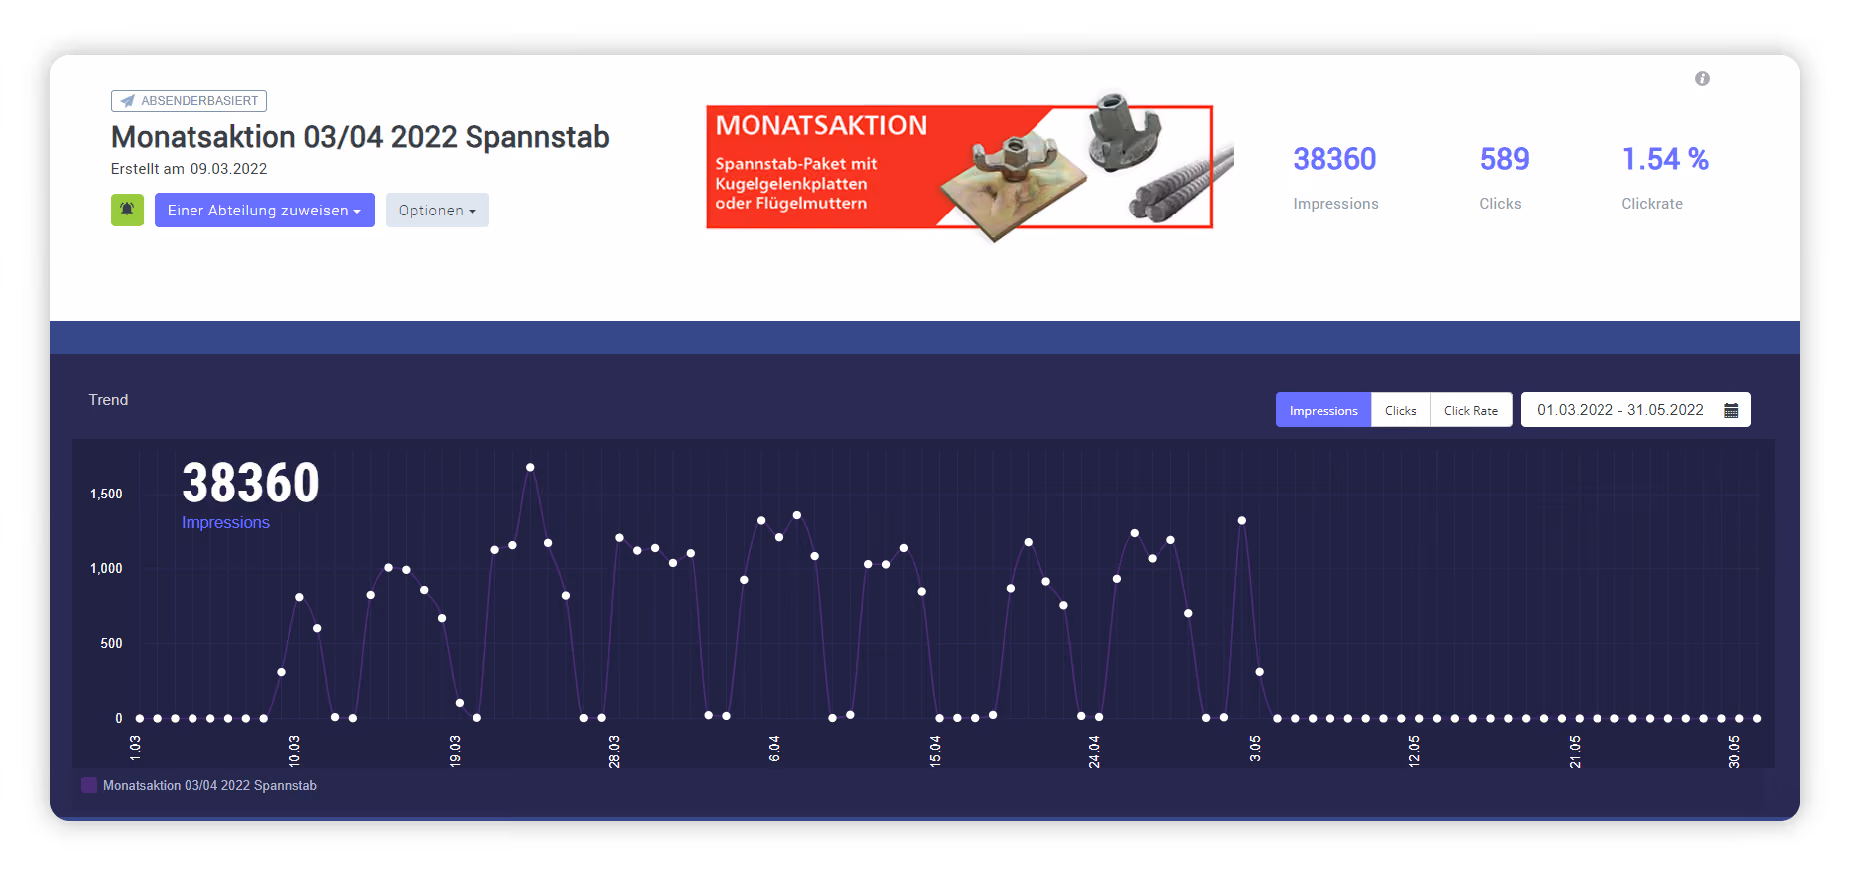This screenshot has width=1850, height=876.
Task: Click the highest peak data point on chart
Action: (530, 467)
